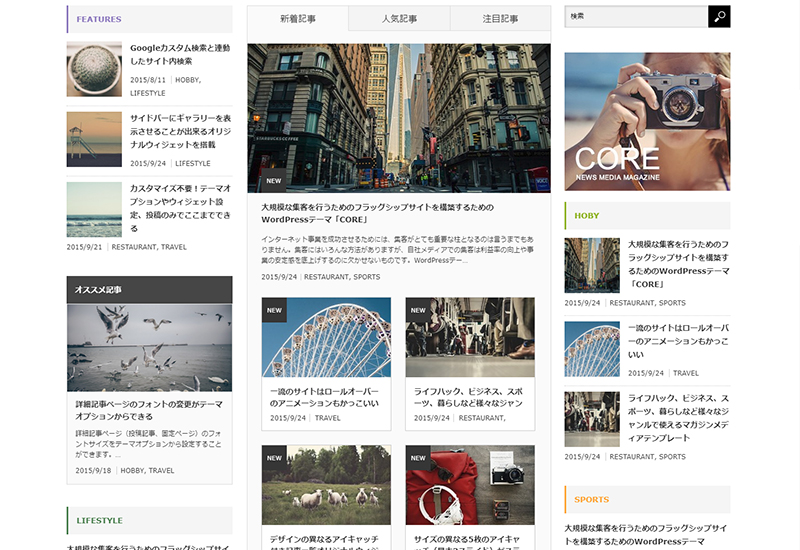Click the crowded subway card image
The width and height of the screenshot is (800, 550).
470,337
